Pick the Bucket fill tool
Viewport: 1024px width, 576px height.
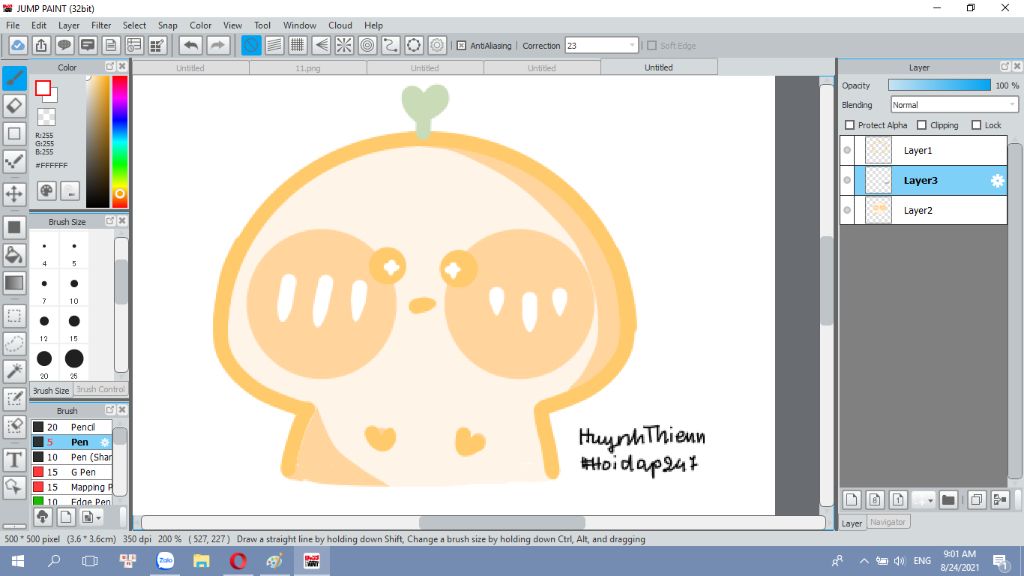point(14,255)
